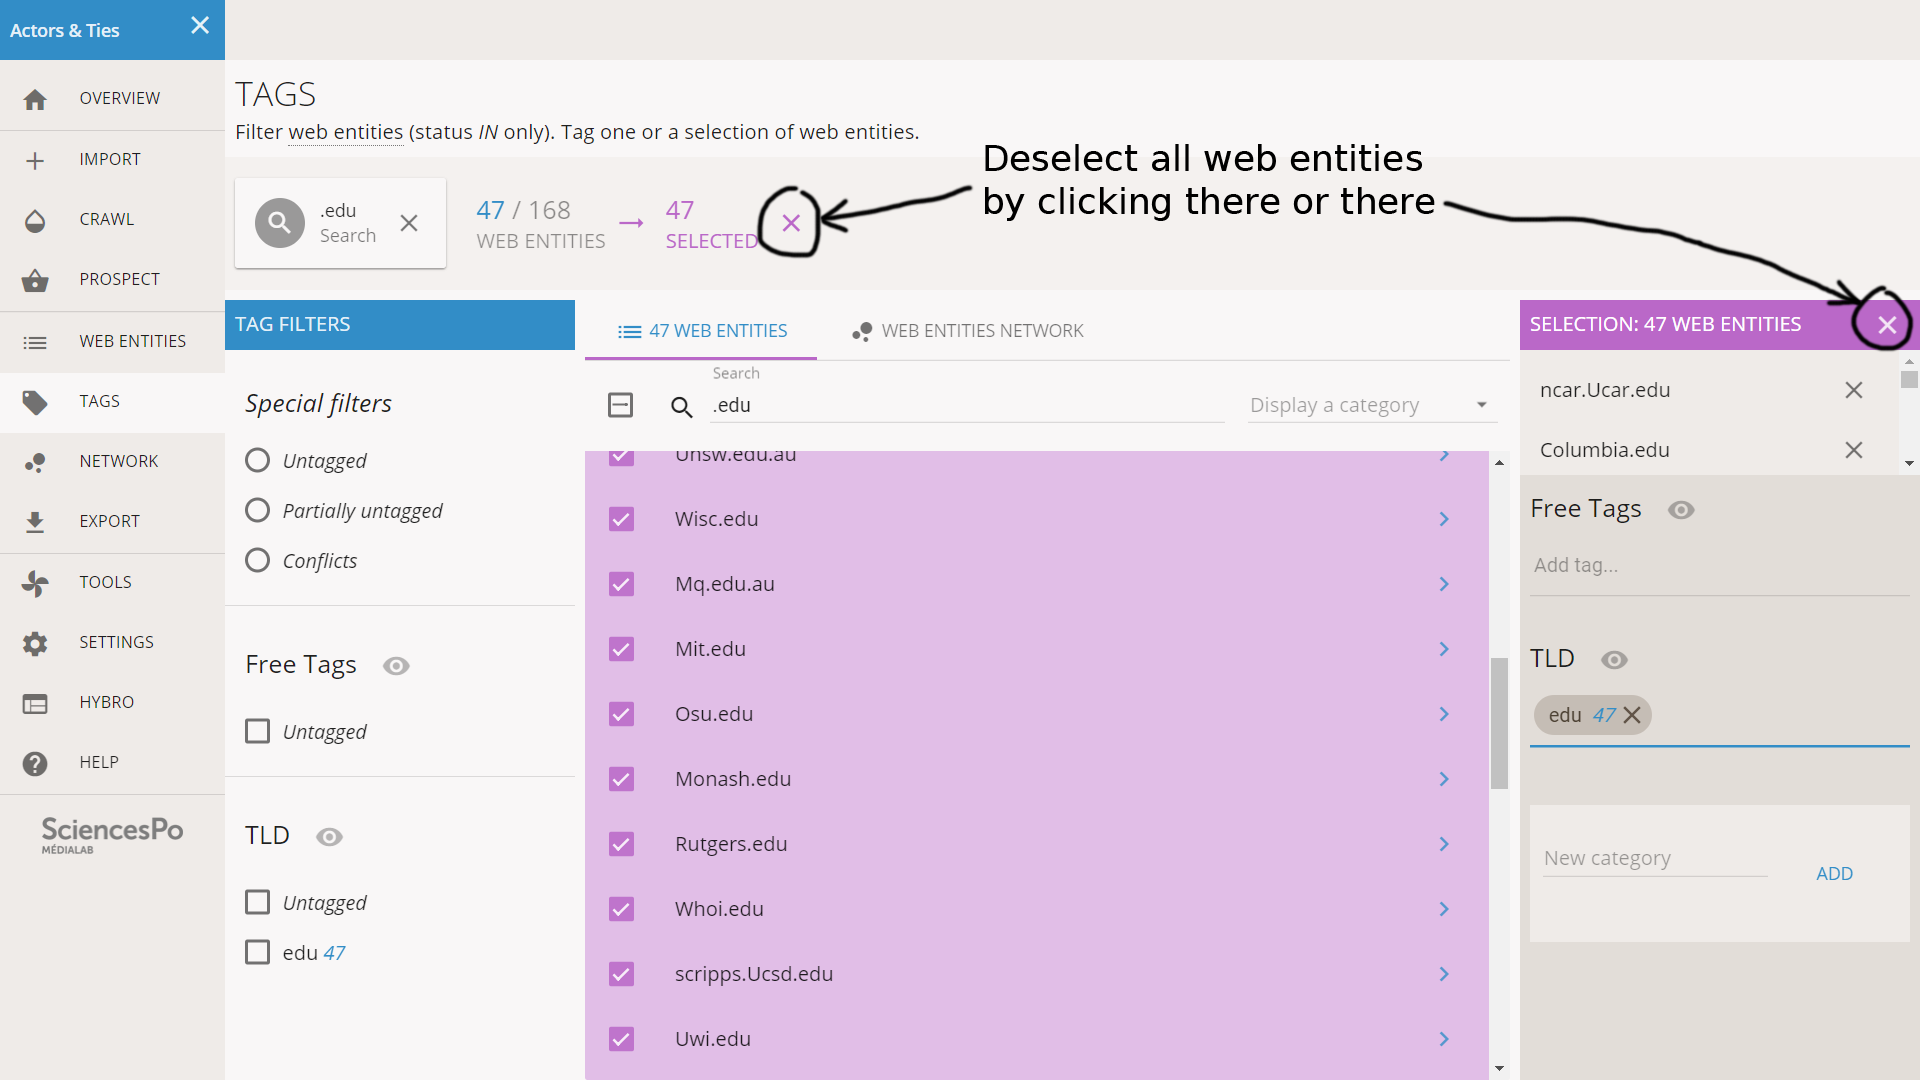Remove ncar.Ucar.edu from the selection

(x=1854, y=390)
